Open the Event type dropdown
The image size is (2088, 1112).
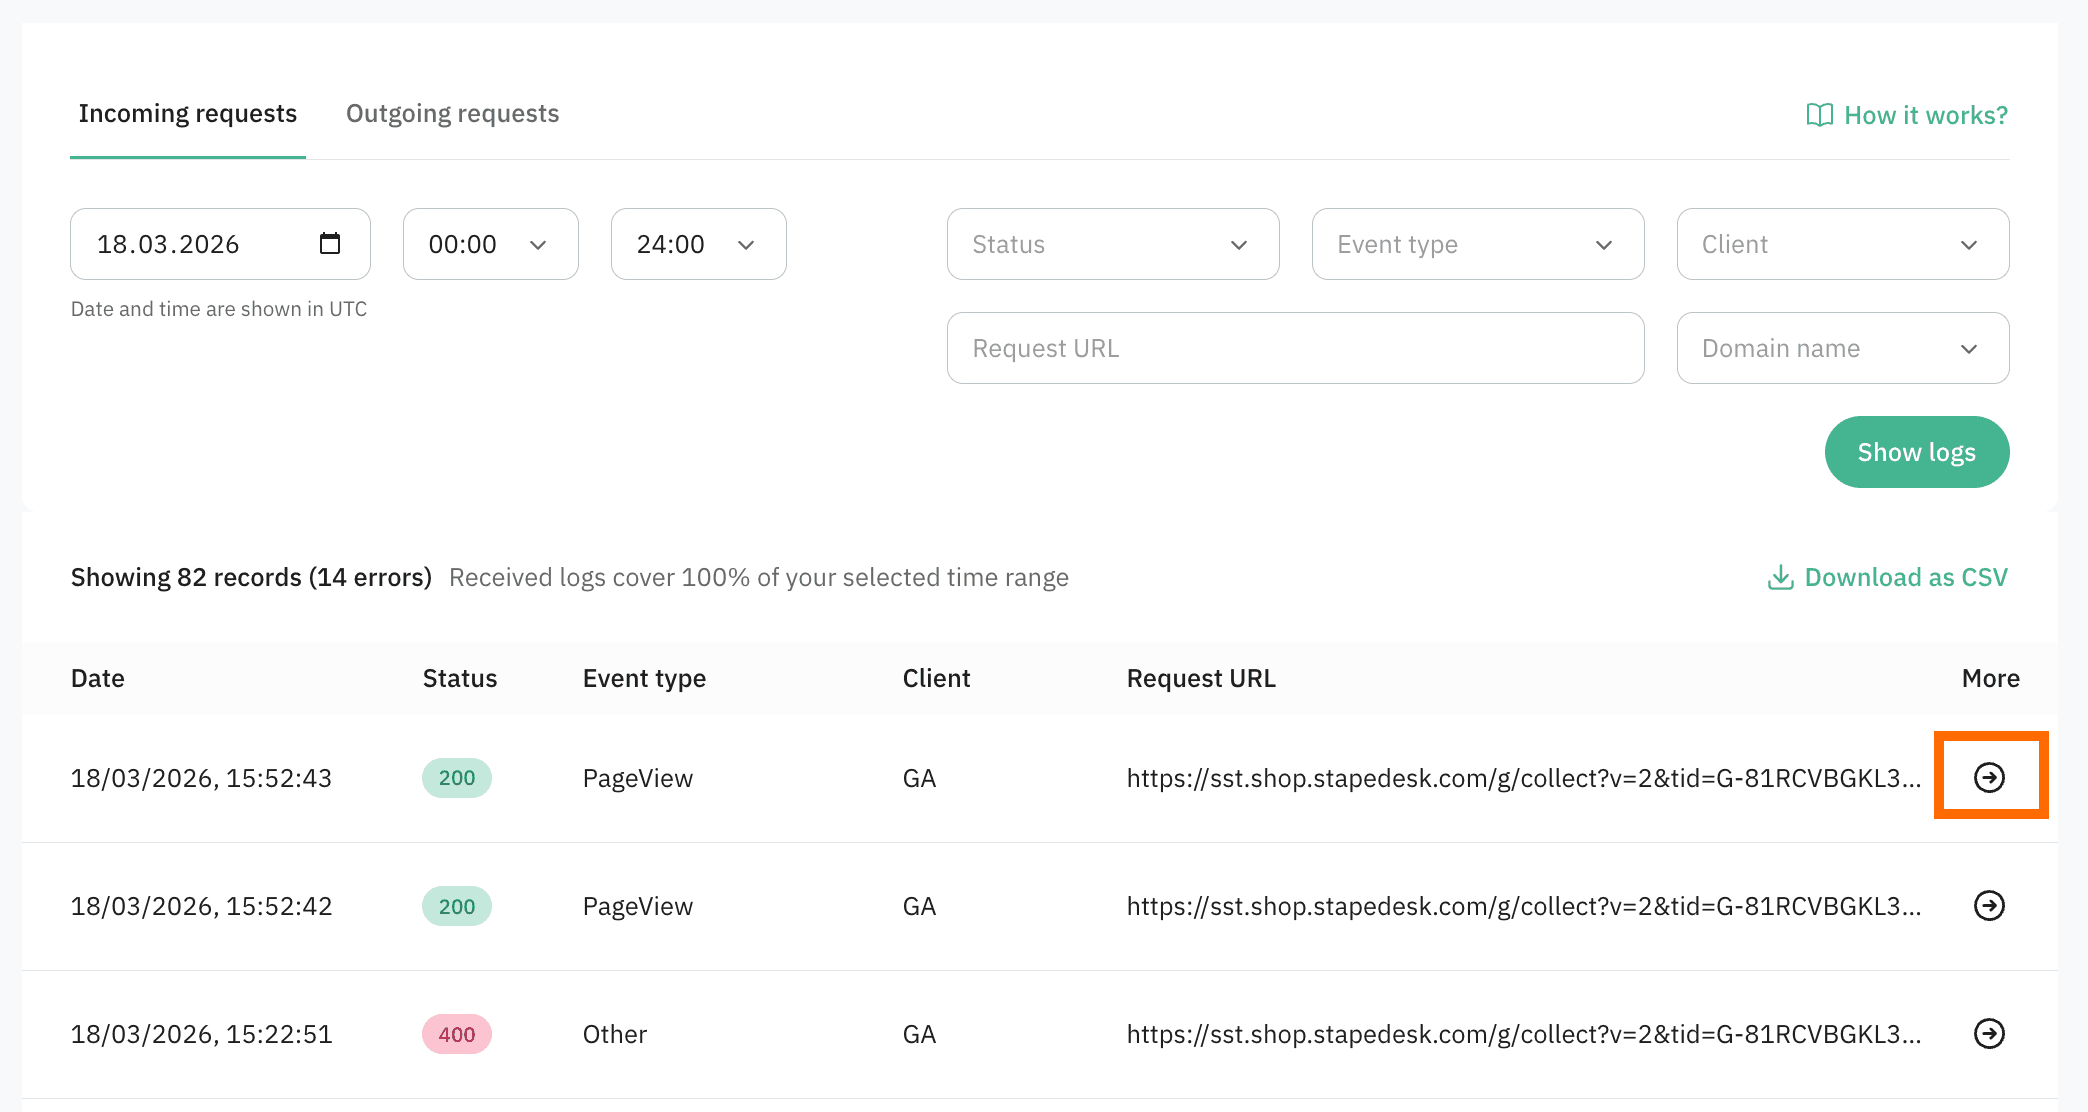tap(1477, 244)
